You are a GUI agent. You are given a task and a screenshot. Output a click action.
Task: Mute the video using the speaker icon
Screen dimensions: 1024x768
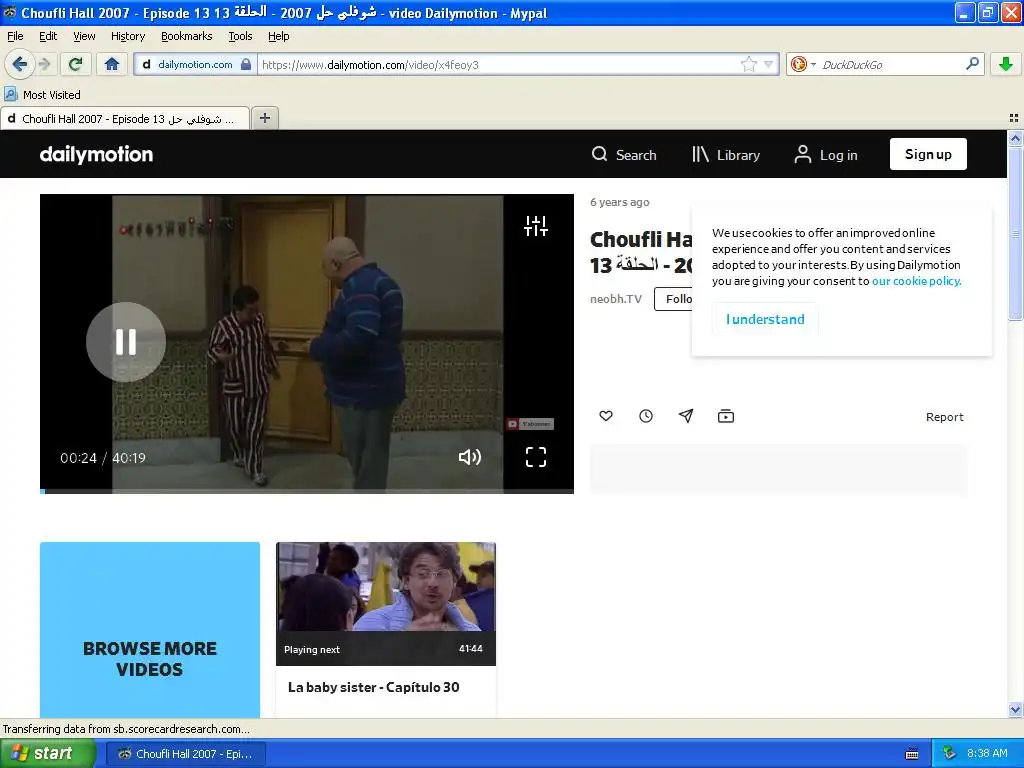click(470, 457)
